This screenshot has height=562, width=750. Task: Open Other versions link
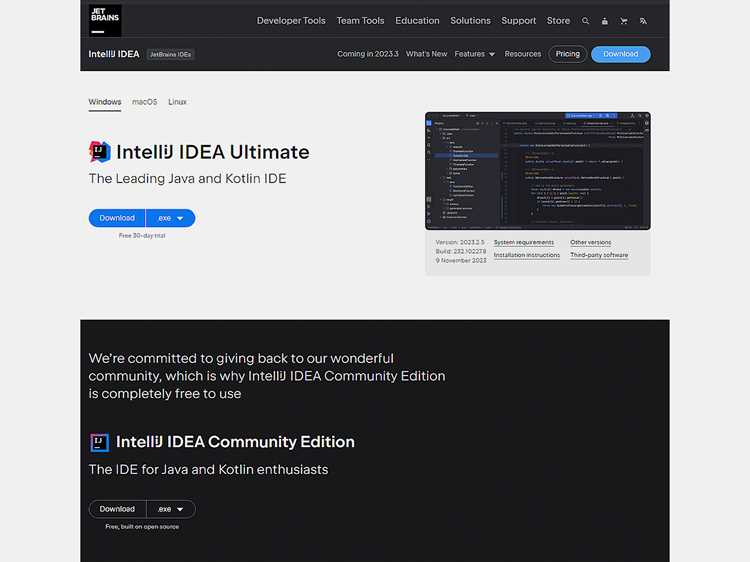pyautogui.click(x=591, y=242)
